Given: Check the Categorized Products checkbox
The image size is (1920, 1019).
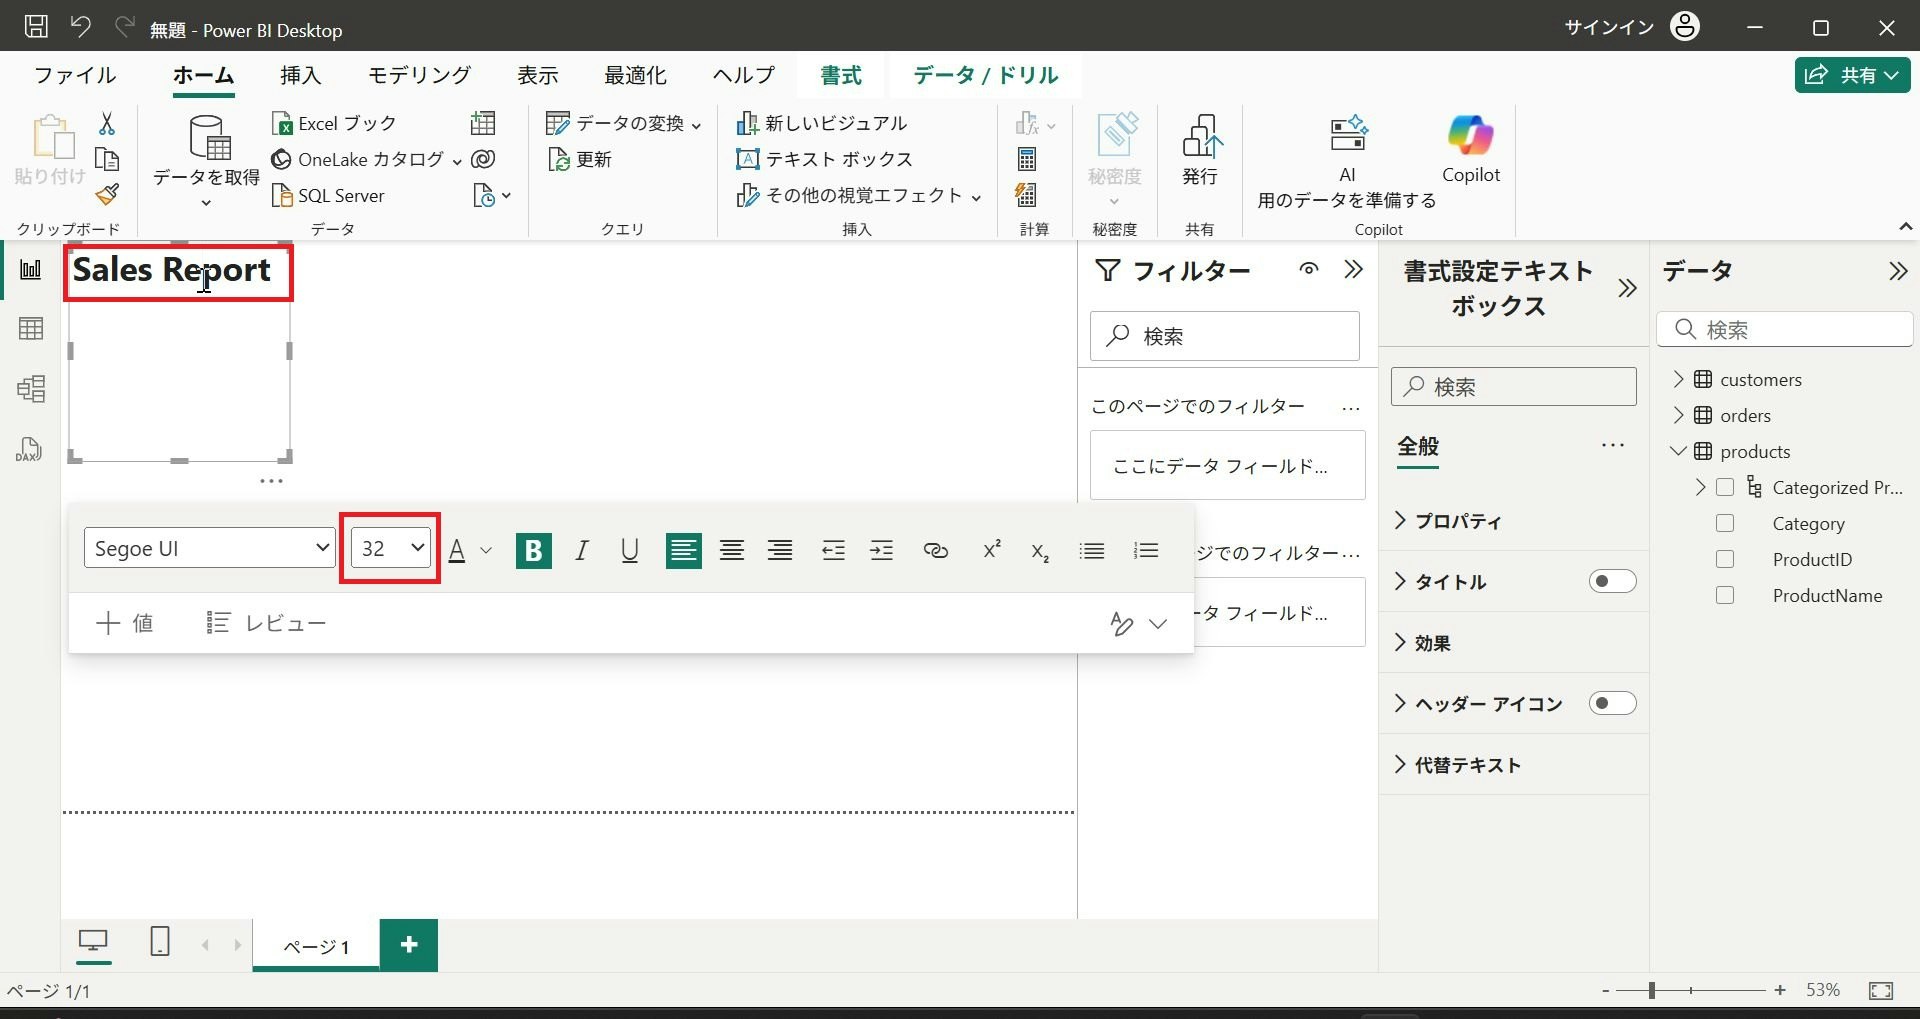Looking at the screenshot, I should point(1725,487).
